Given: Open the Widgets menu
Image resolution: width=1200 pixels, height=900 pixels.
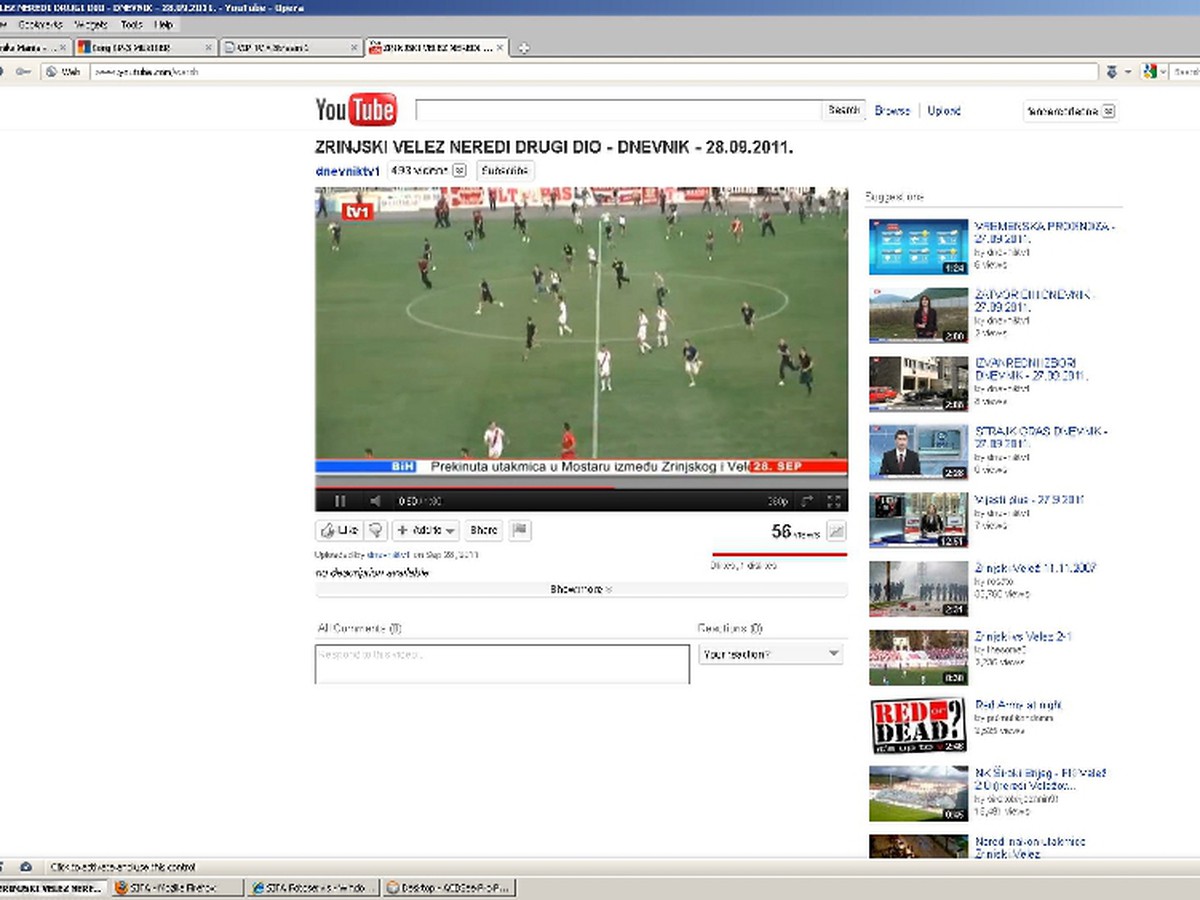Looking at the screenshot, I should point(91,24).
